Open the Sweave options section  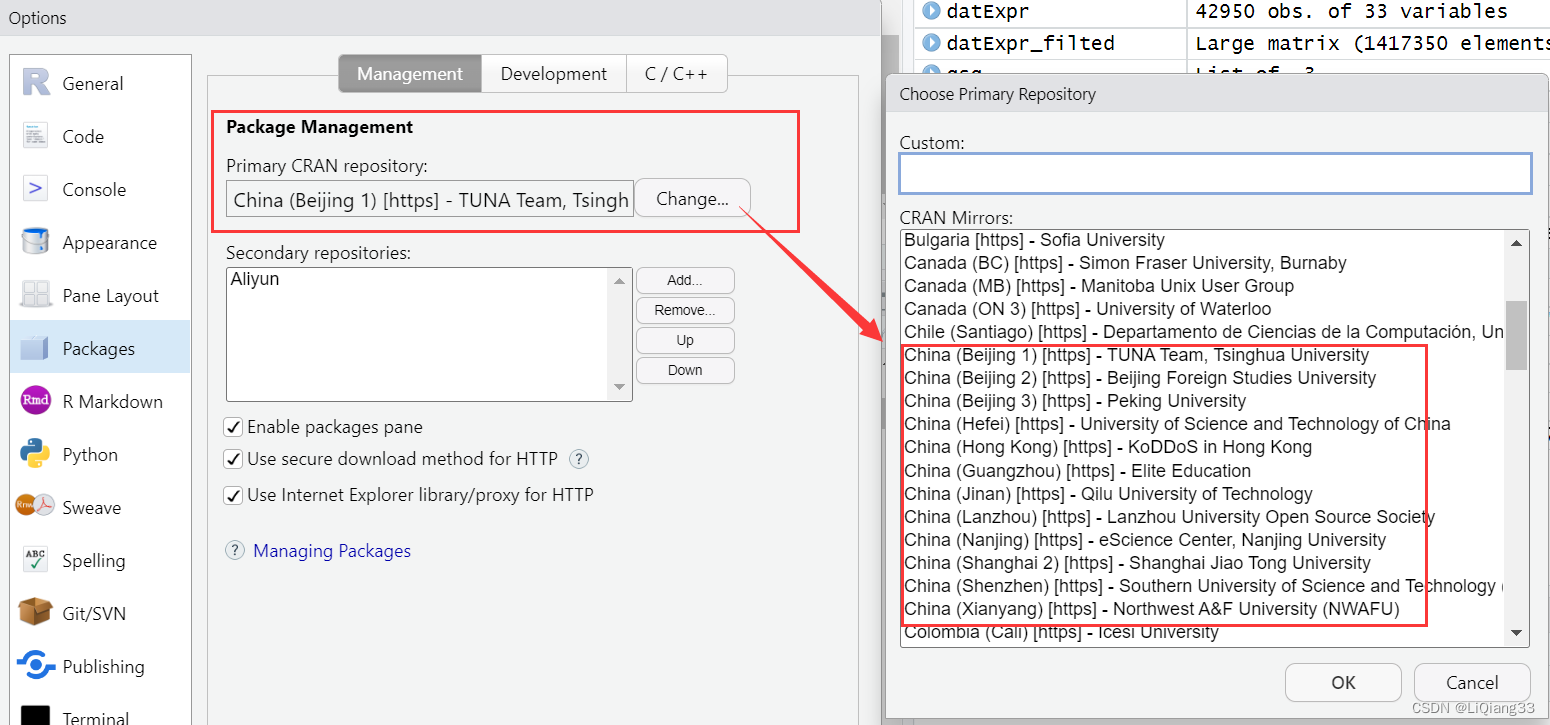(x=100, y=508)
